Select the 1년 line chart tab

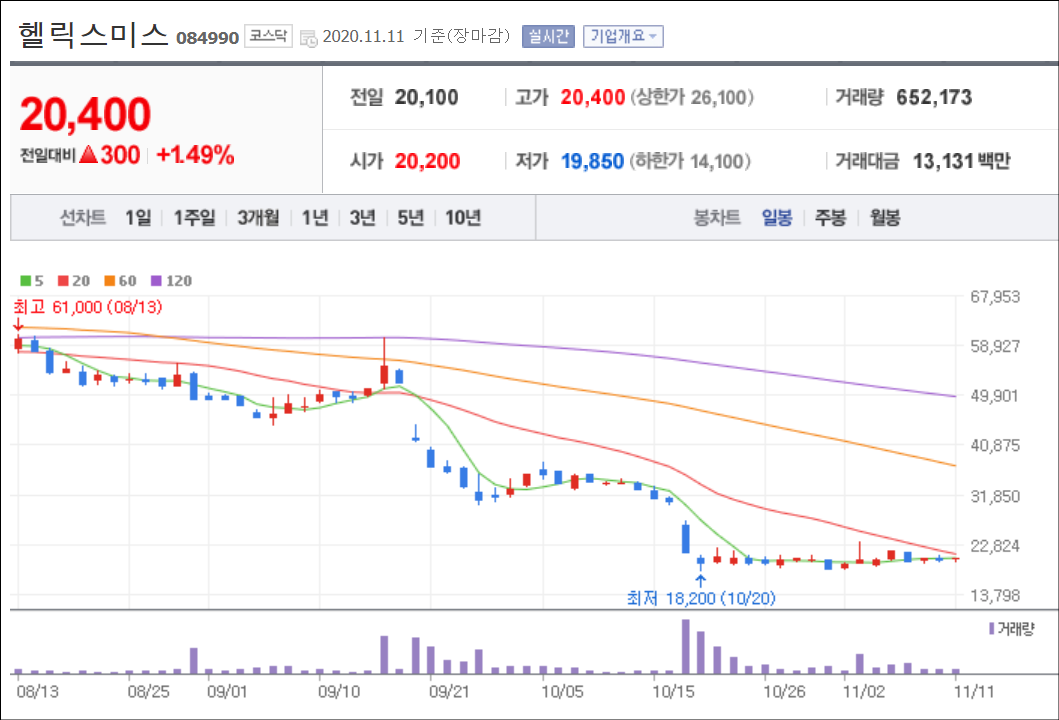point(315,217)
